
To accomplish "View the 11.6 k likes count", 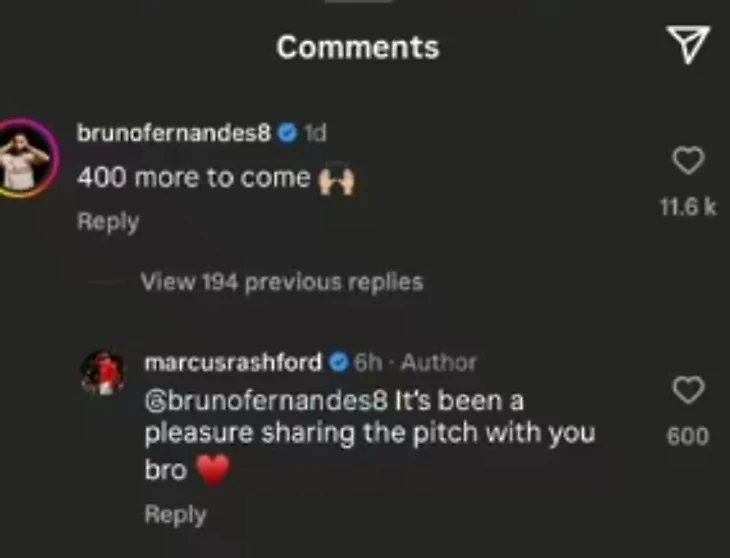I will tap(688, 207).
